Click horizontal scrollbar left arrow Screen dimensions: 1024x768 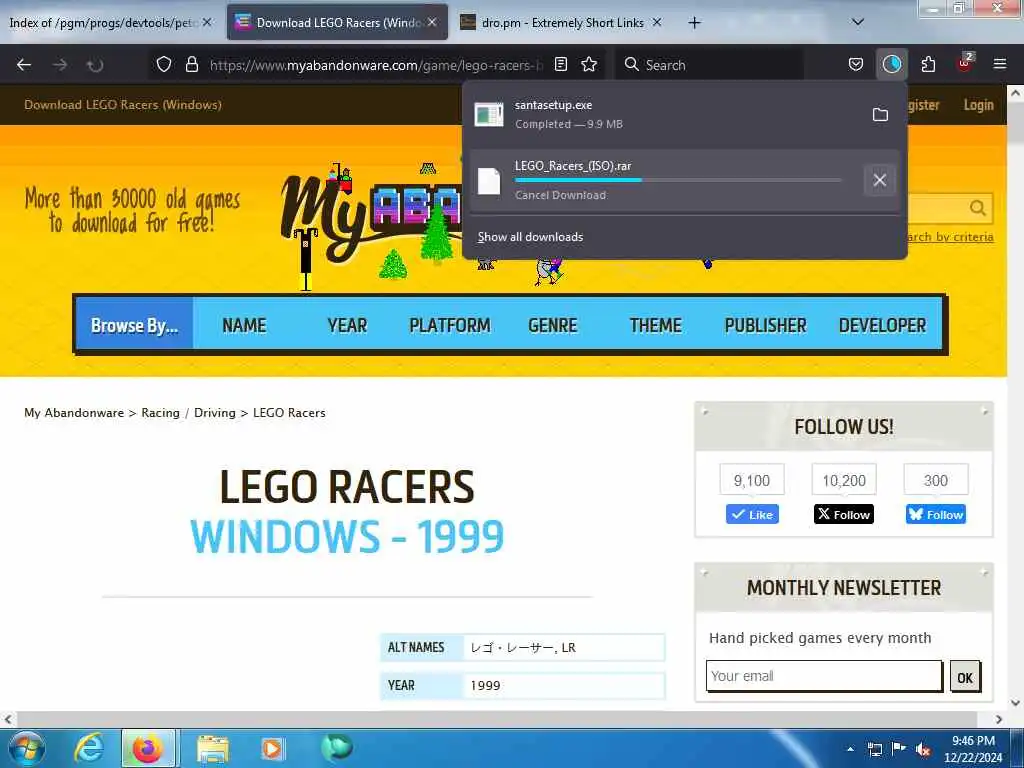click(8, 719)
